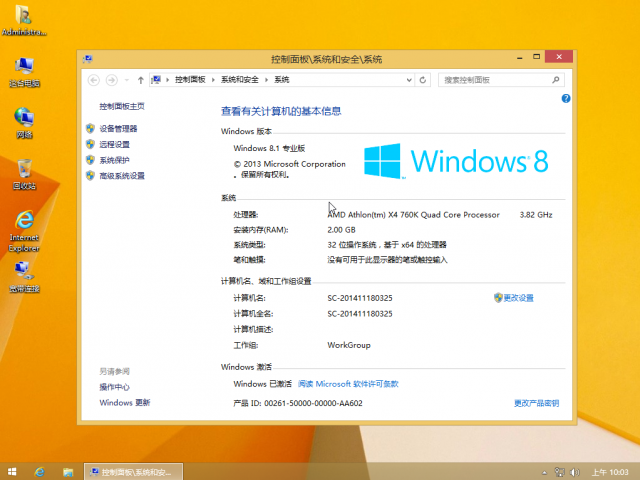640x480 pixels.
Task: Select 系统和安全 breadcrumb in address bar
Action: [240, 80]
